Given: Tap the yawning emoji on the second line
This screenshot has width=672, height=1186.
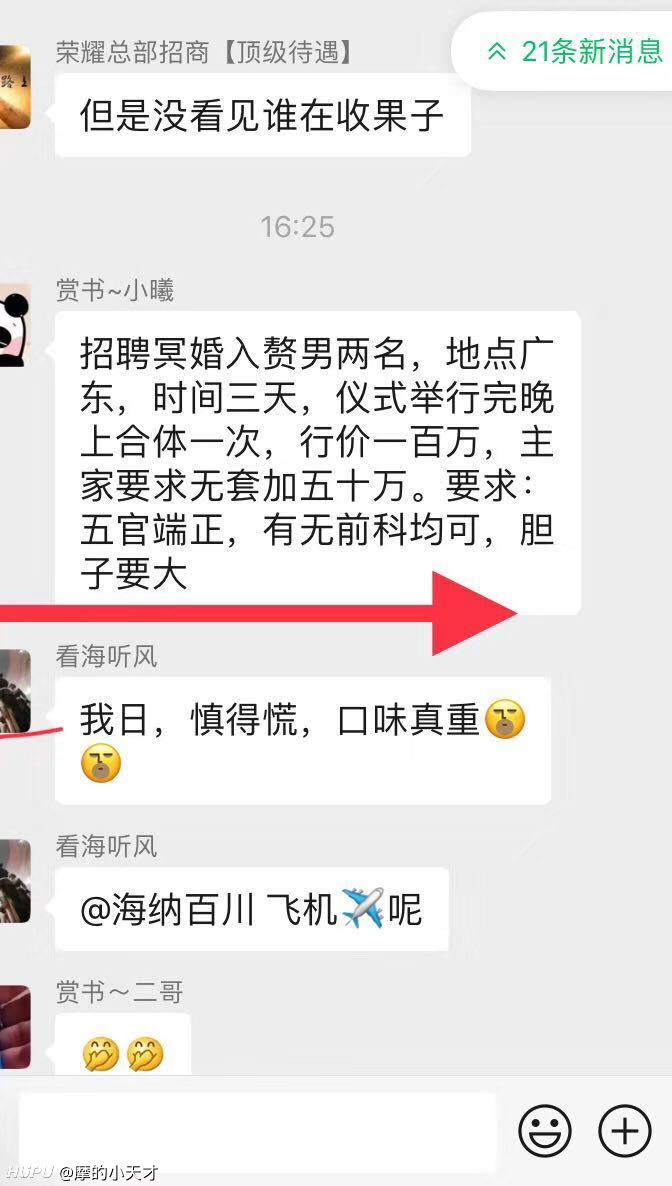Looking at the screenshot, I should click(x=101, y=762).
